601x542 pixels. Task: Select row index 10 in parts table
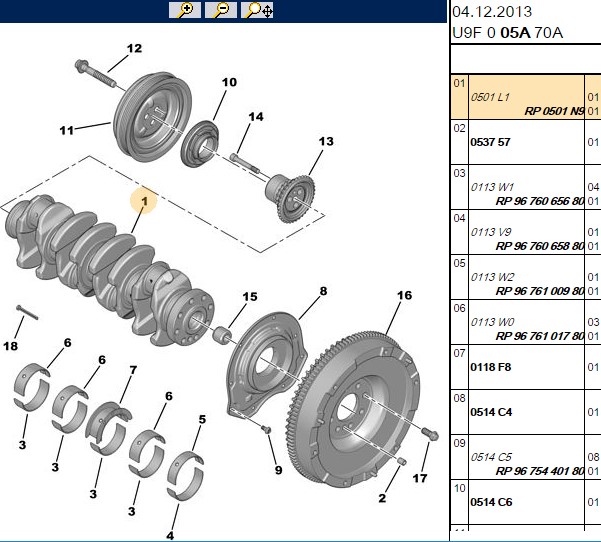pos(459,488)
